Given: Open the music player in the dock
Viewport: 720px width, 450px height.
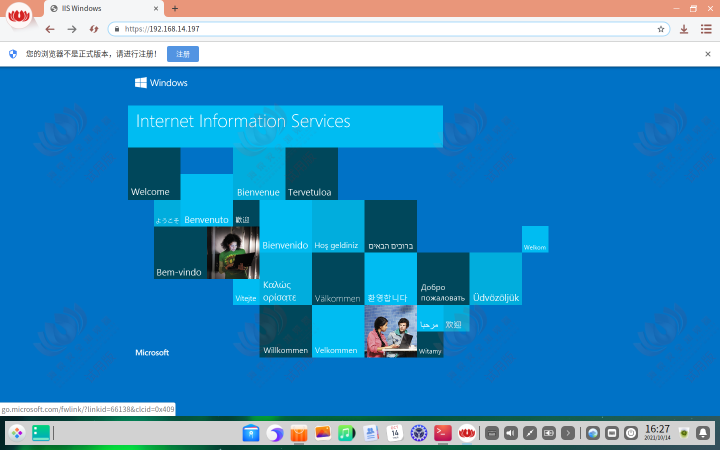Looking at the screenshot, I should point(346,433).
